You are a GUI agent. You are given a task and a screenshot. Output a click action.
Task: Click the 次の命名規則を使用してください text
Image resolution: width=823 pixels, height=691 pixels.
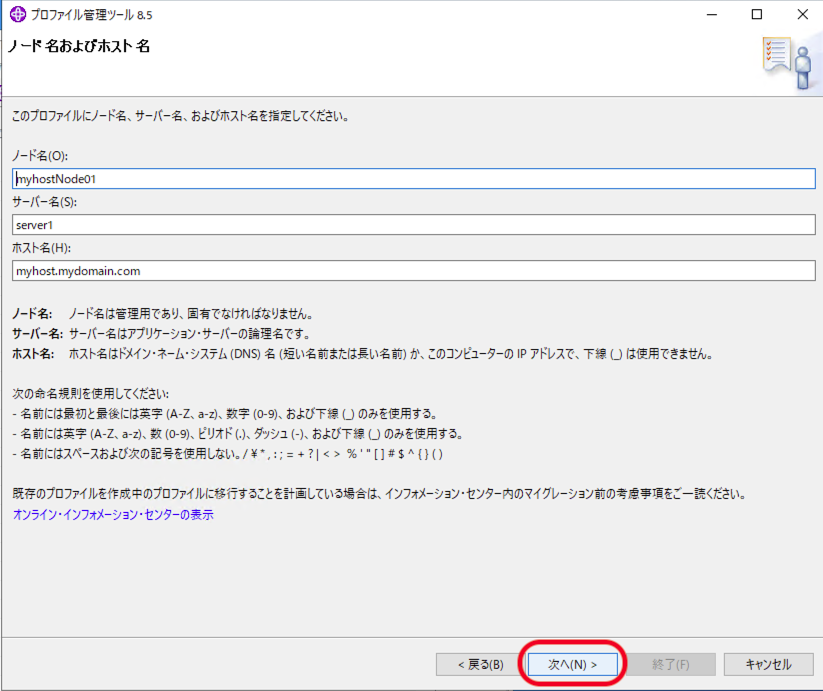point(90,394)
